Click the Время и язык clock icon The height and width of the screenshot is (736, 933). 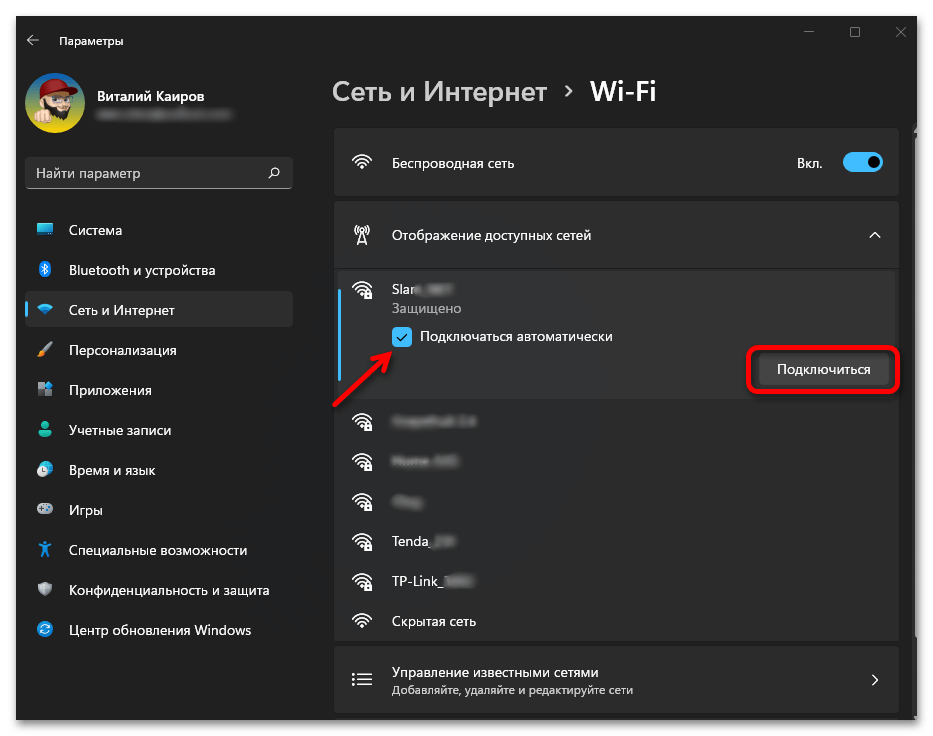click(45, 469)
